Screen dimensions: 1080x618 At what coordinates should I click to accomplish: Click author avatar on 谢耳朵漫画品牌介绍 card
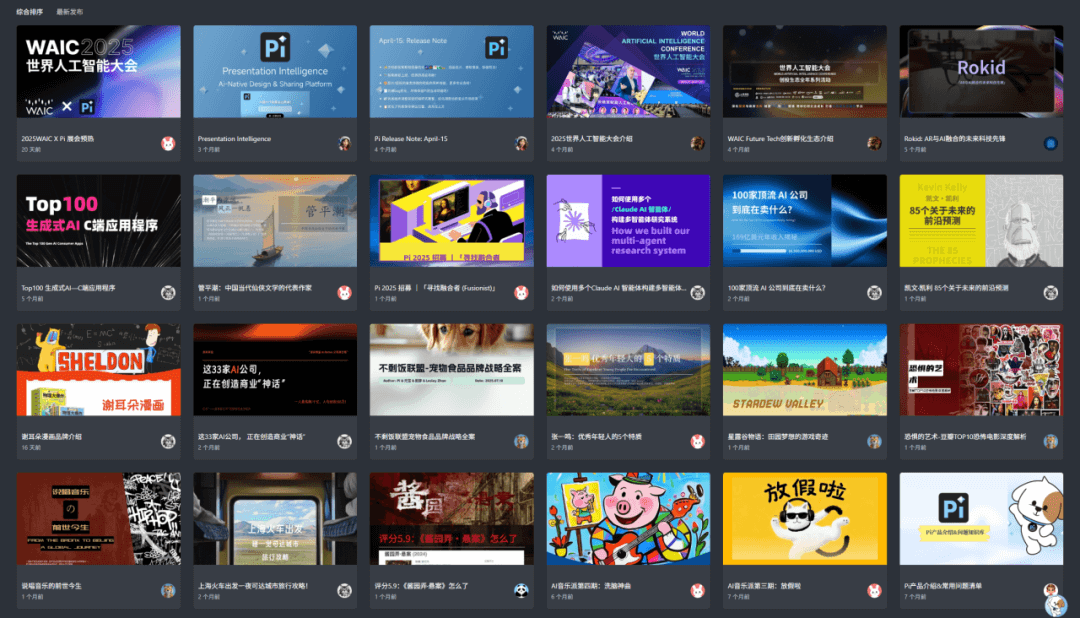(x=168, y=441)
